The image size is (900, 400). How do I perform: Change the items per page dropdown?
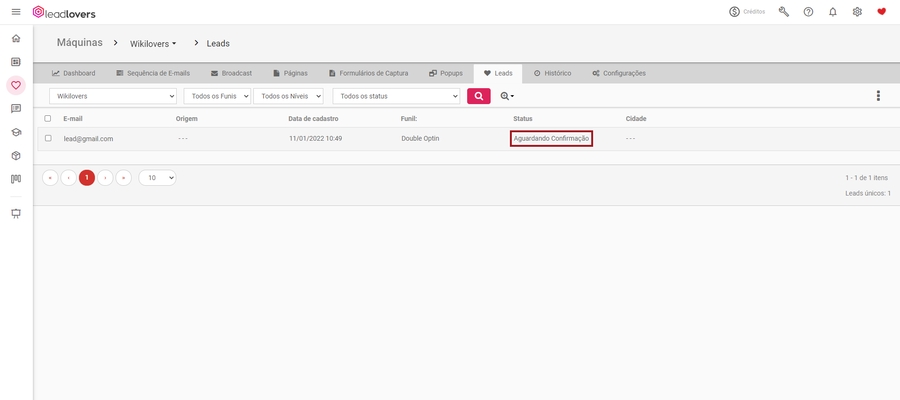(x=157, y=178)
